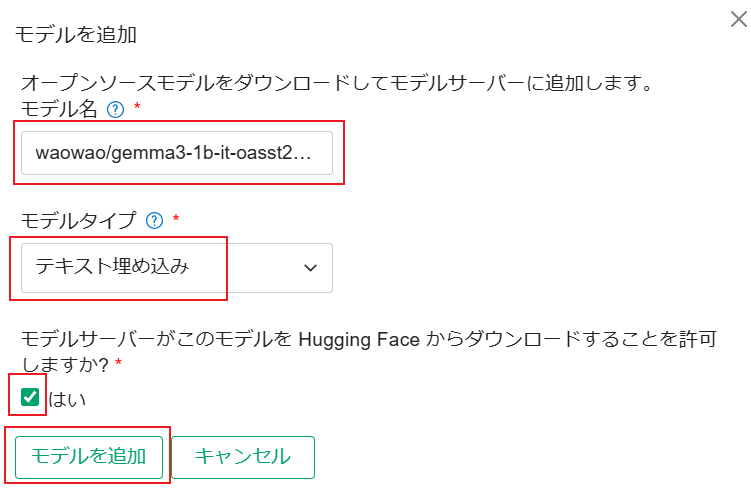
Task: Click the red asterisk after モデル名
Action: [x=137, y=107]
